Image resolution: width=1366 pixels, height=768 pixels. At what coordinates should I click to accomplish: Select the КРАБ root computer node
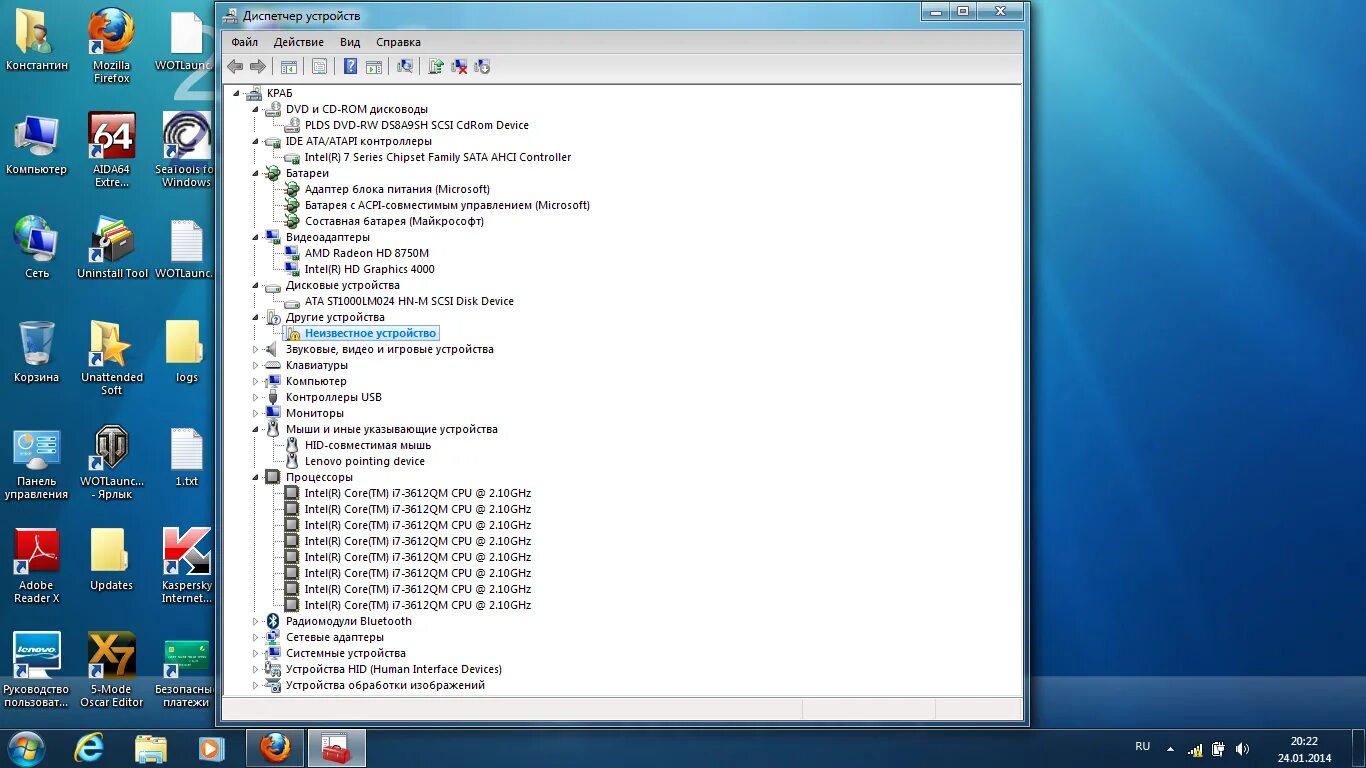tap(279, 93)
